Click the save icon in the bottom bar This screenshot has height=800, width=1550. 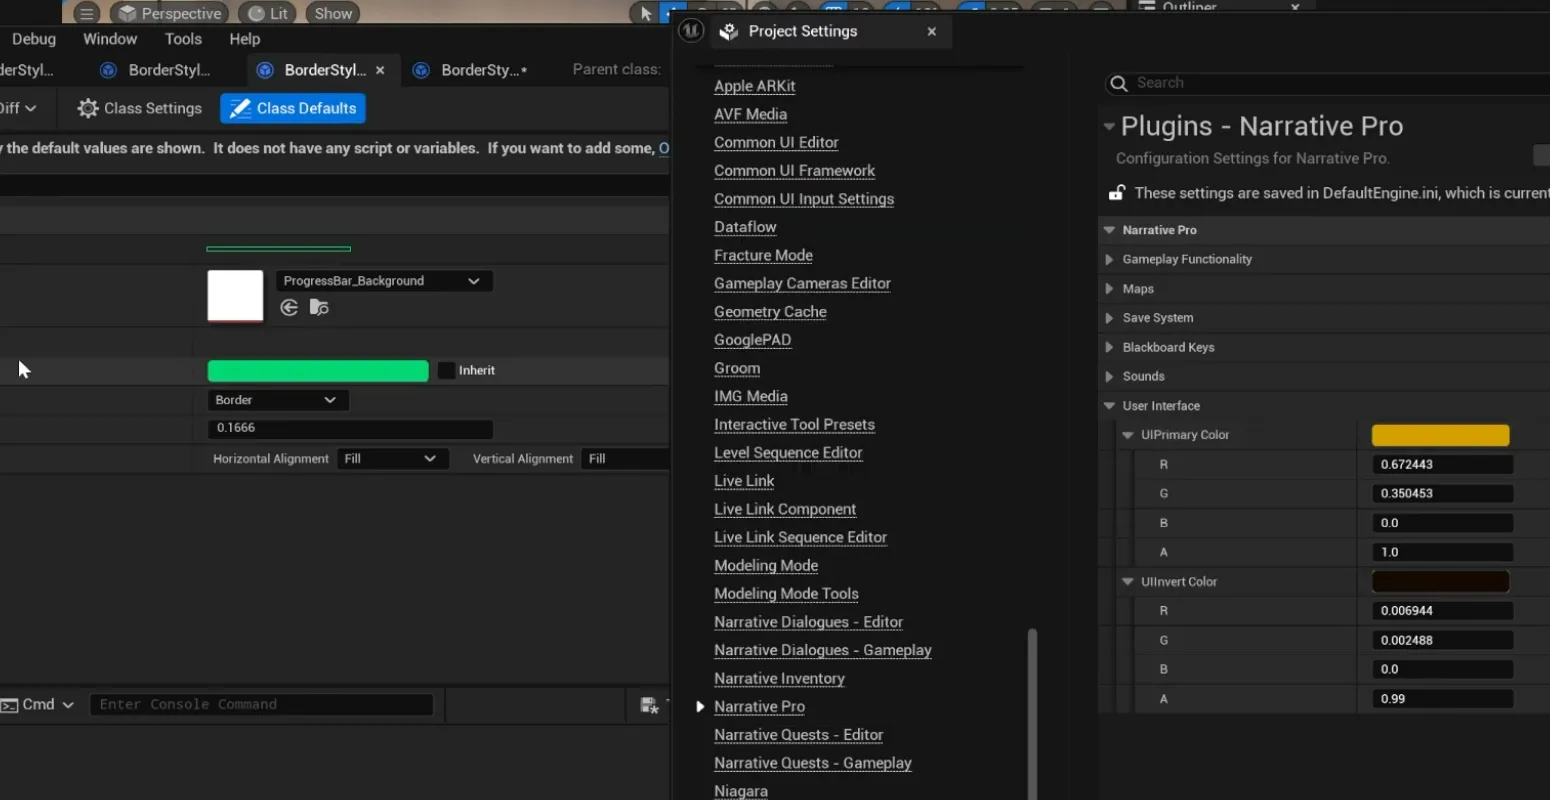(x=649, y=706)
